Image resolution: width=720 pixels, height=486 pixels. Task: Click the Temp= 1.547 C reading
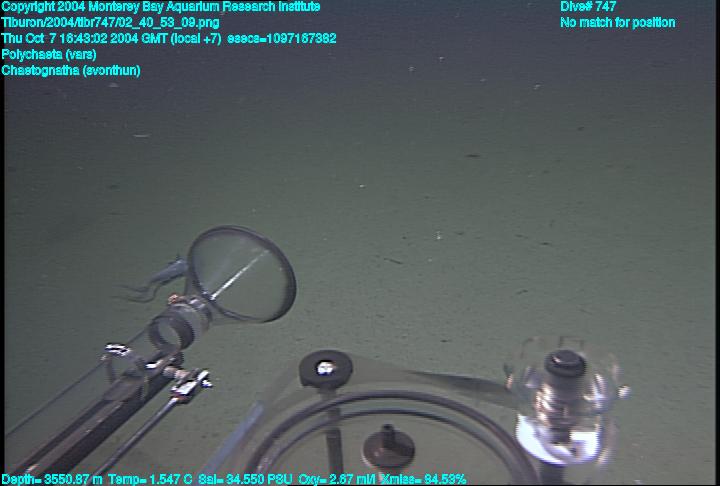pyautogui.click(x=150, y=480)
